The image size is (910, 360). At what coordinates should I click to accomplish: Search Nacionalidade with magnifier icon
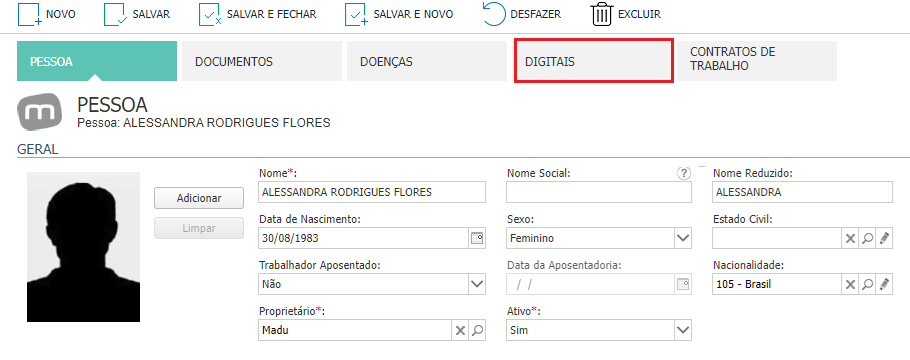click(868, 284)
